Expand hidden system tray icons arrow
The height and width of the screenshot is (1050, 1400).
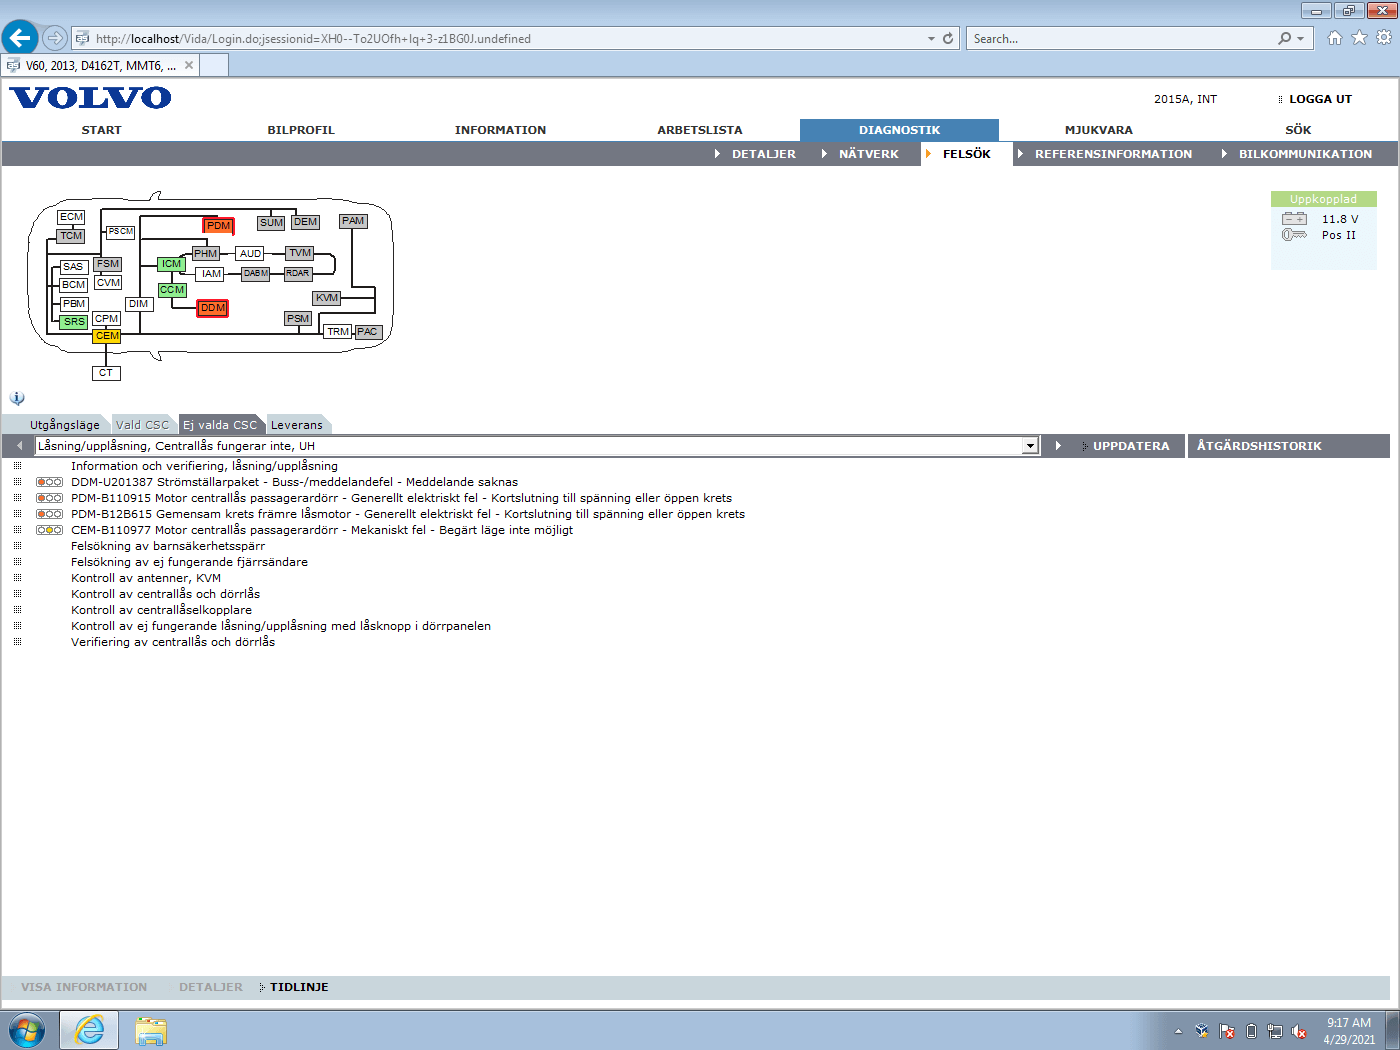(1178, 1031)
